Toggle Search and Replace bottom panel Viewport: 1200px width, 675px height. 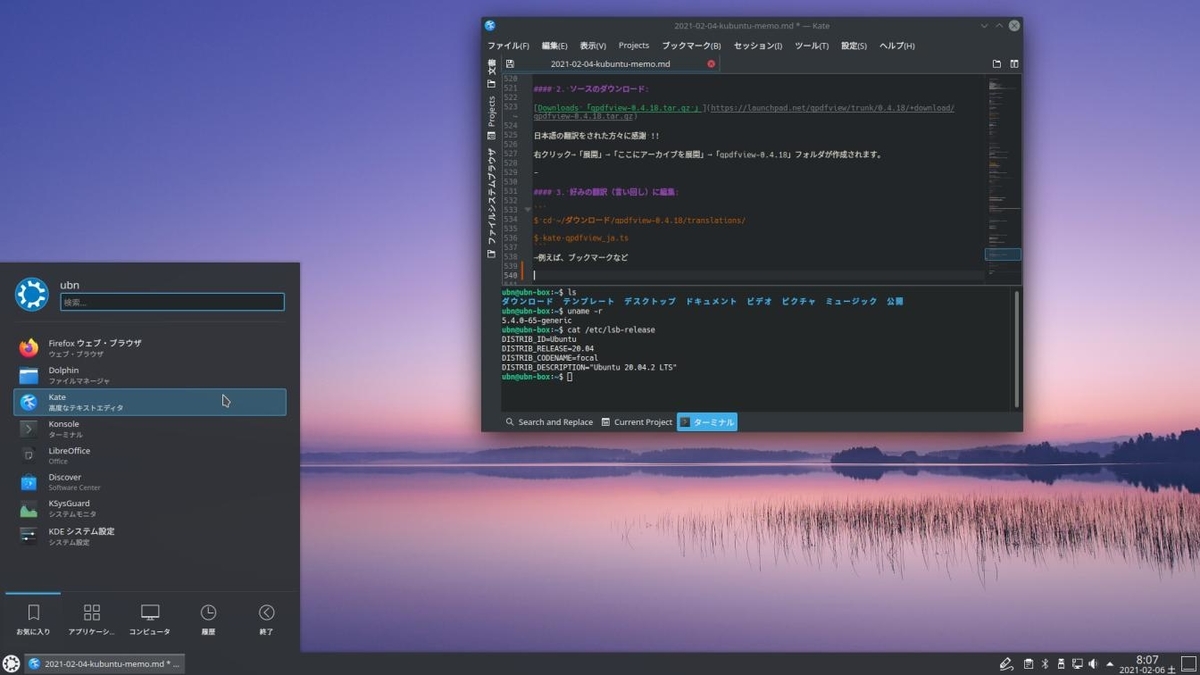coord(549,422)
